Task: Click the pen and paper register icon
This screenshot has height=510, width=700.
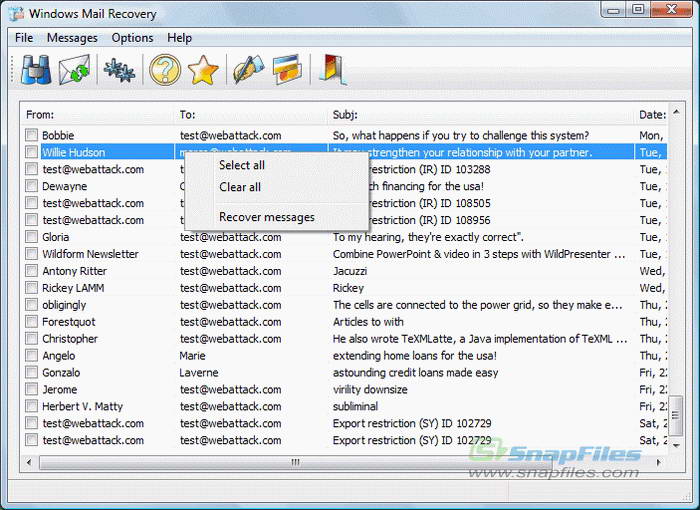Action: coord(248,69)
